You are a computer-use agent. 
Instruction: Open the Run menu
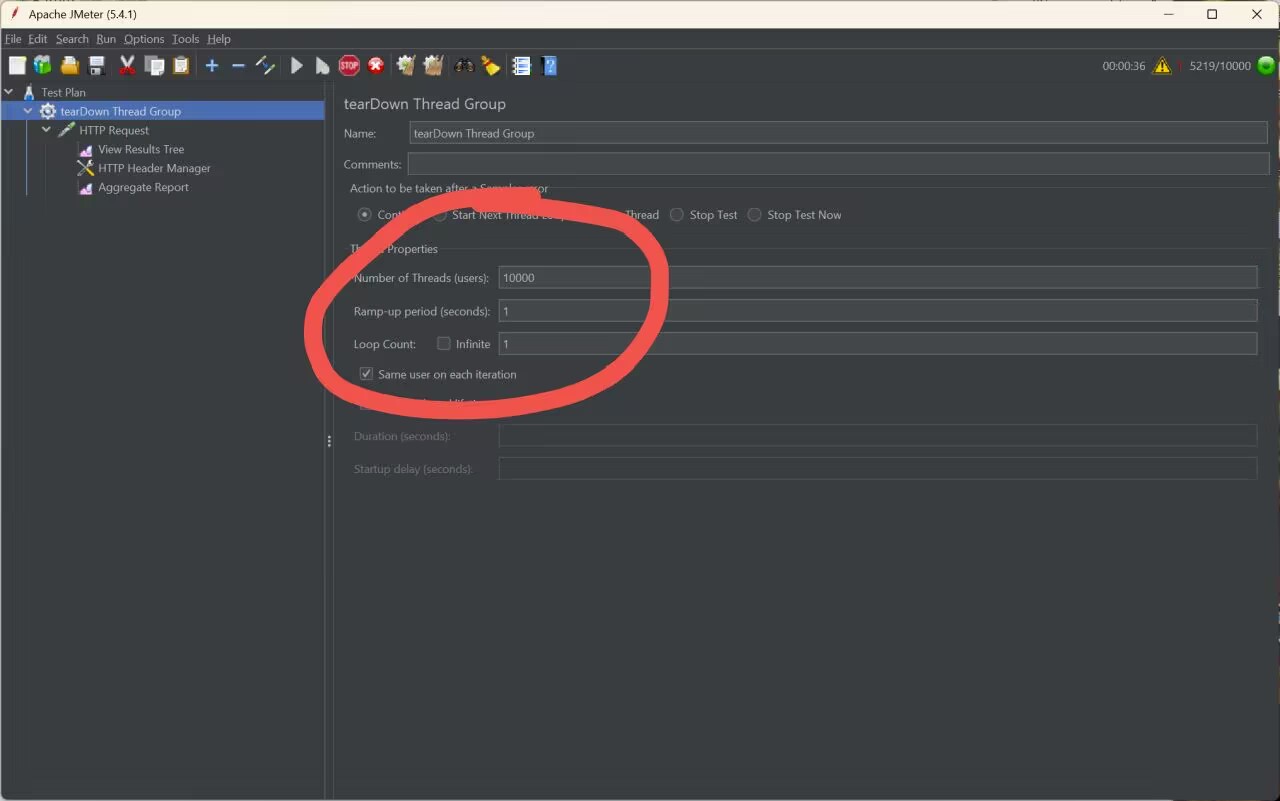point(106,39)
